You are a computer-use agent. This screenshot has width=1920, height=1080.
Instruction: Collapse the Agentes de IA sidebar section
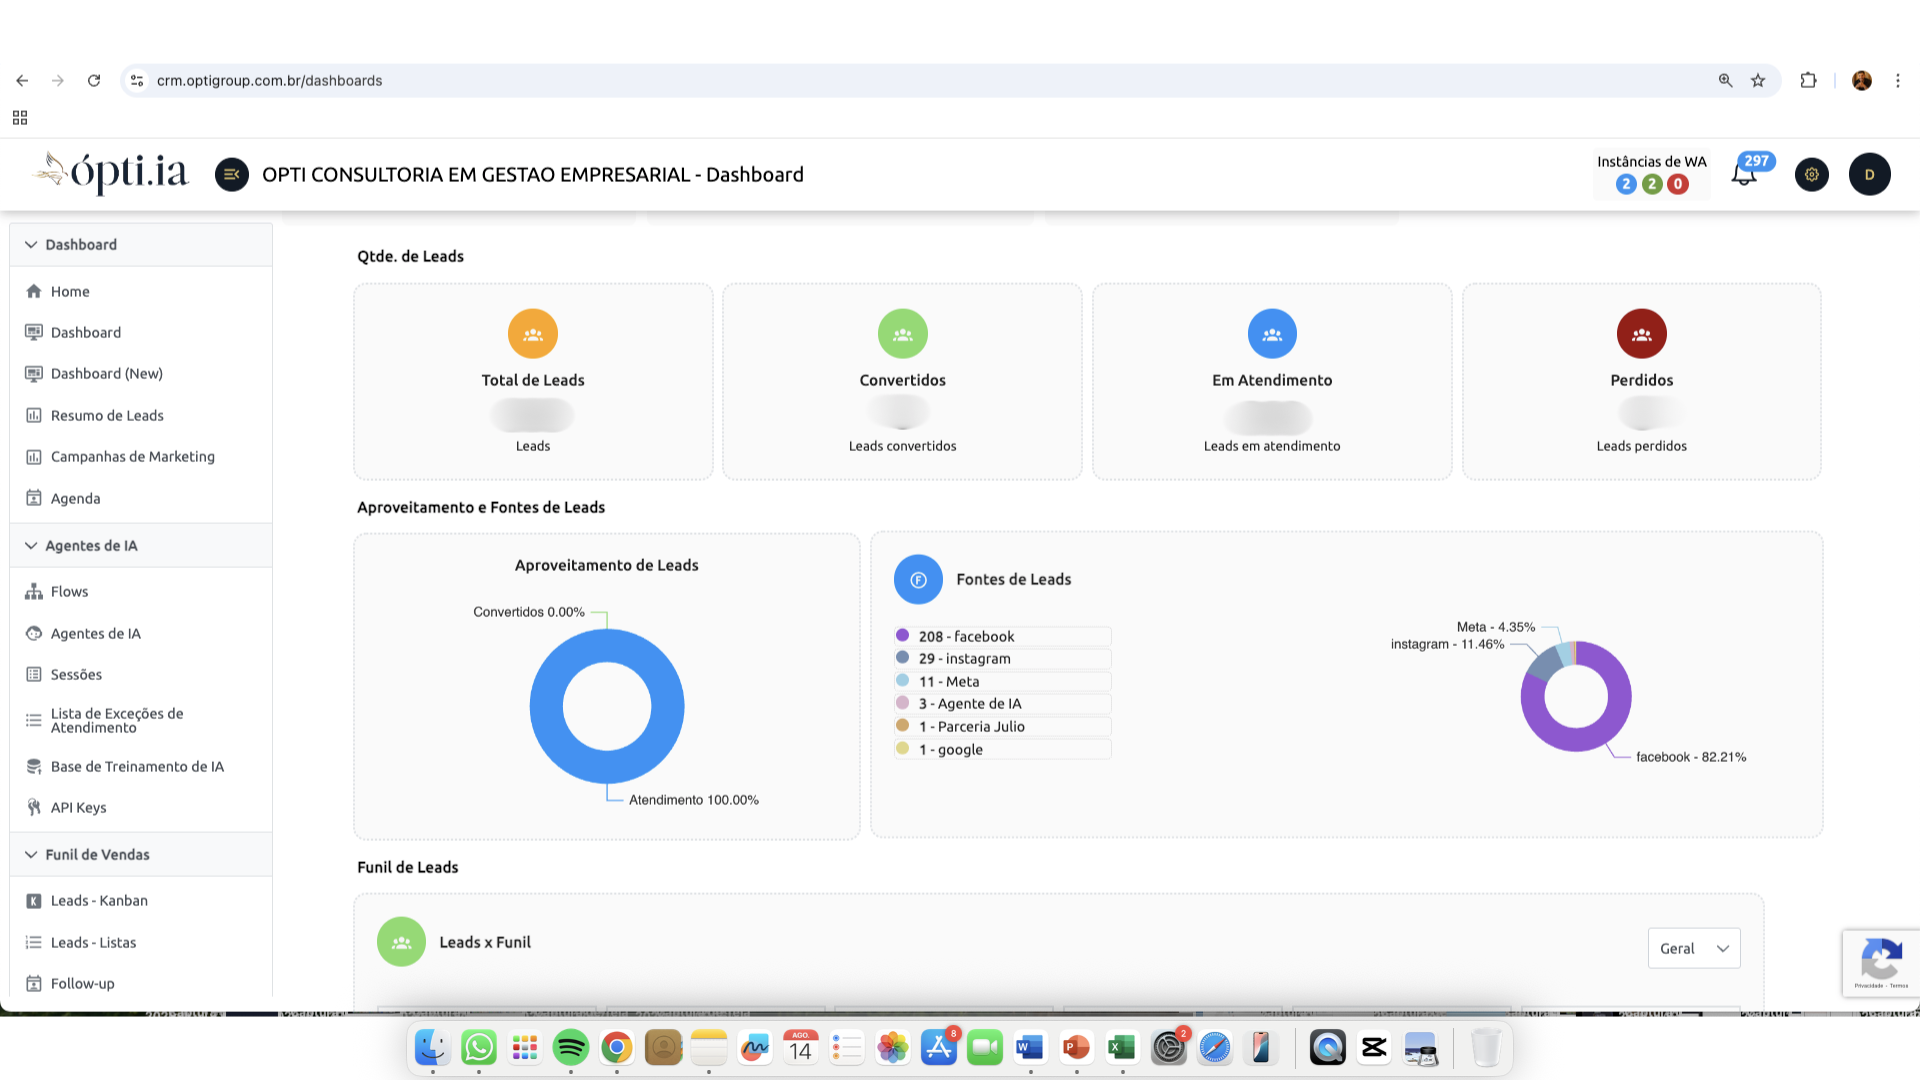coord(90,546)
